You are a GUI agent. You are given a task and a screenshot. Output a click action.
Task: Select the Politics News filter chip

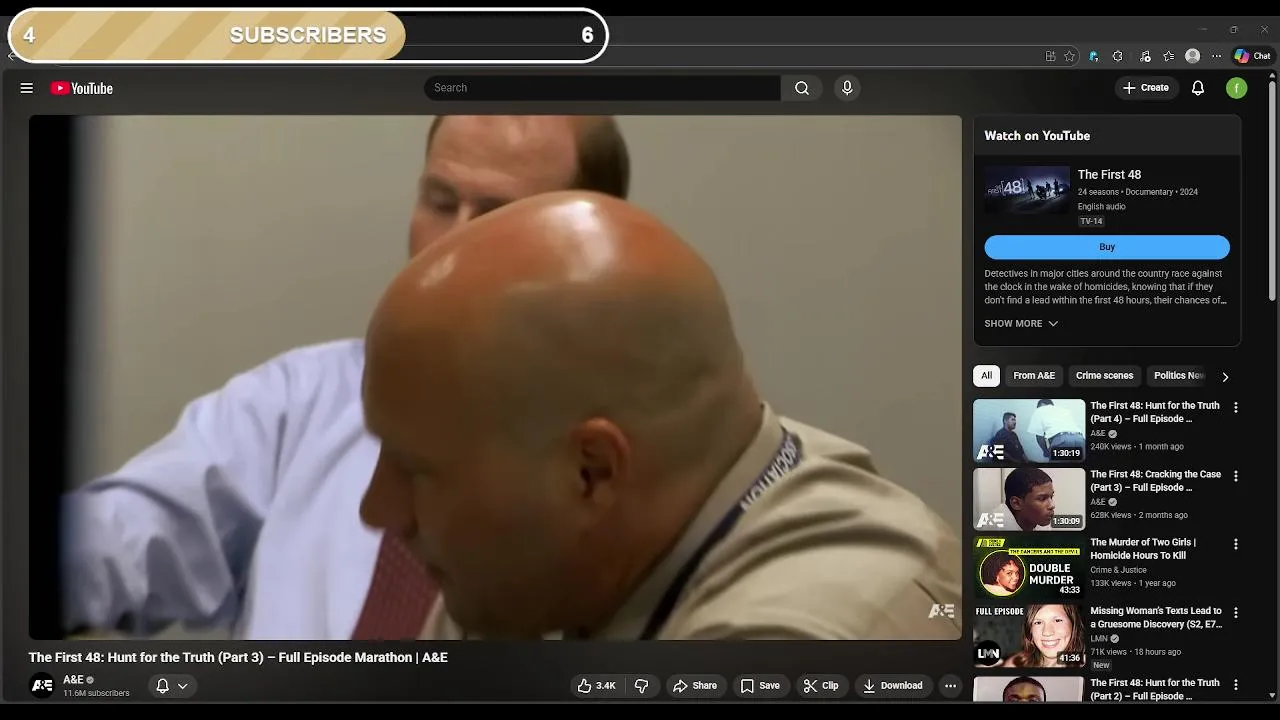tap(1179, 376)
